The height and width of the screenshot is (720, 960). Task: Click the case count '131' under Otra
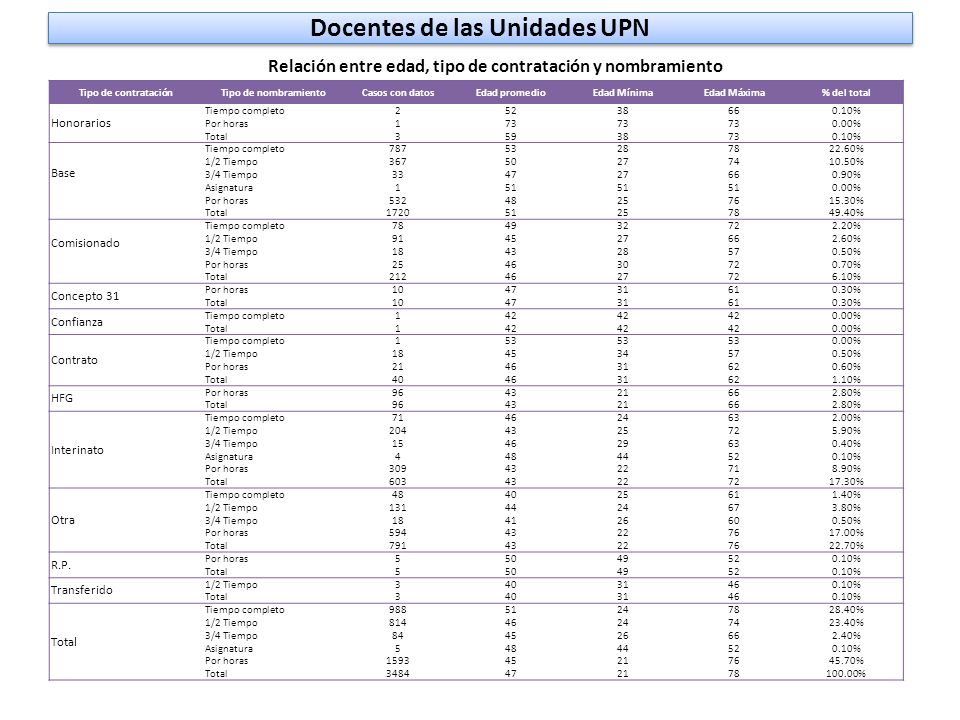coord(397,508)
